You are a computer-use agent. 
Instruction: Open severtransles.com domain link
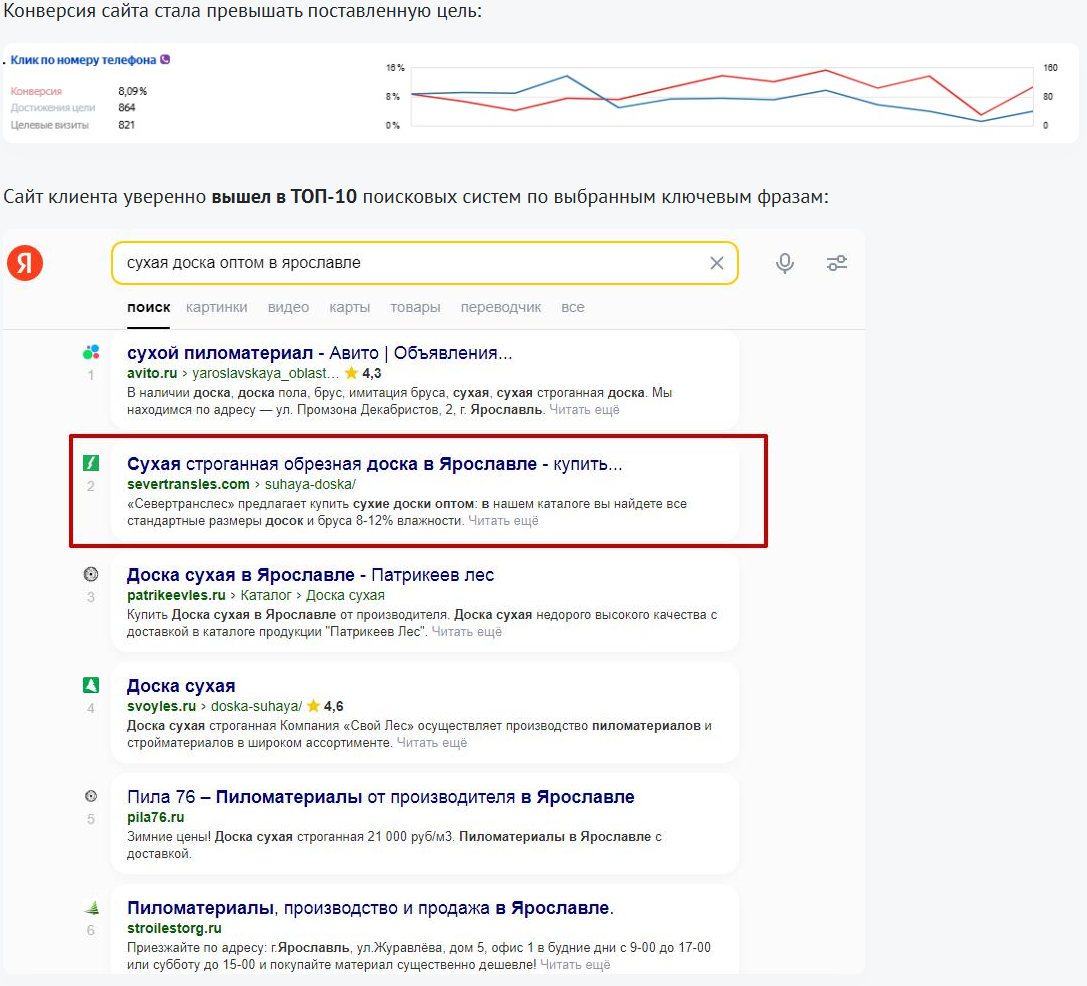point(188,484)
